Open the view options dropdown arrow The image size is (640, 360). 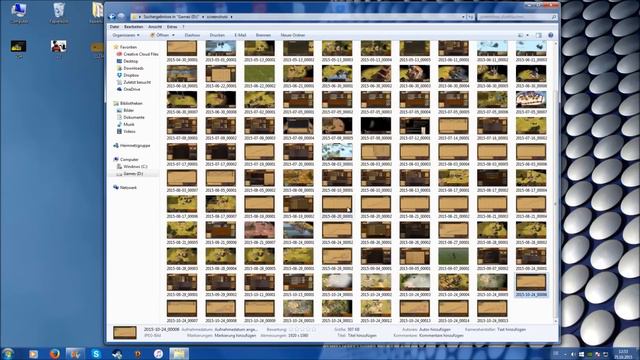(x=527, y=35)
